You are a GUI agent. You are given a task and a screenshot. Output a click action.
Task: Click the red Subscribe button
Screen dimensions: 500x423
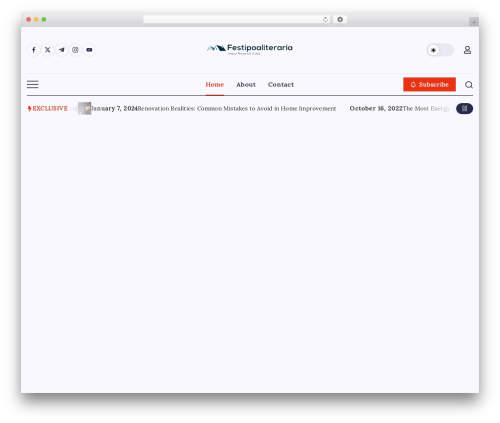click(429, 84)
